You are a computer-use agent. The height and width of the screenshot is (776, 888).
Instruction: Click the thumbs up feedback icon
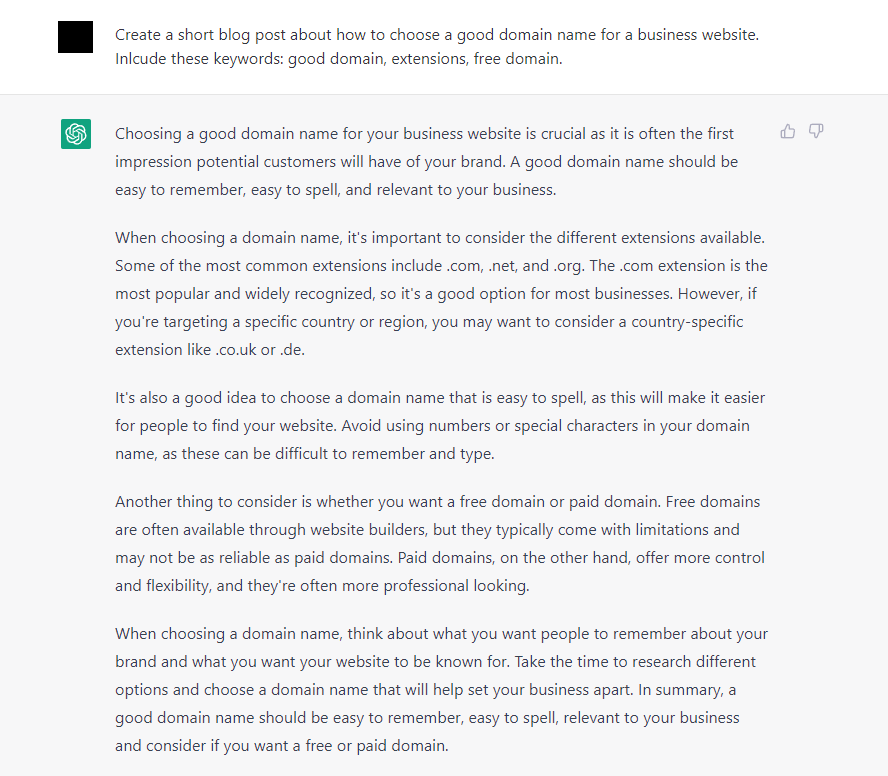pos(788,132)
